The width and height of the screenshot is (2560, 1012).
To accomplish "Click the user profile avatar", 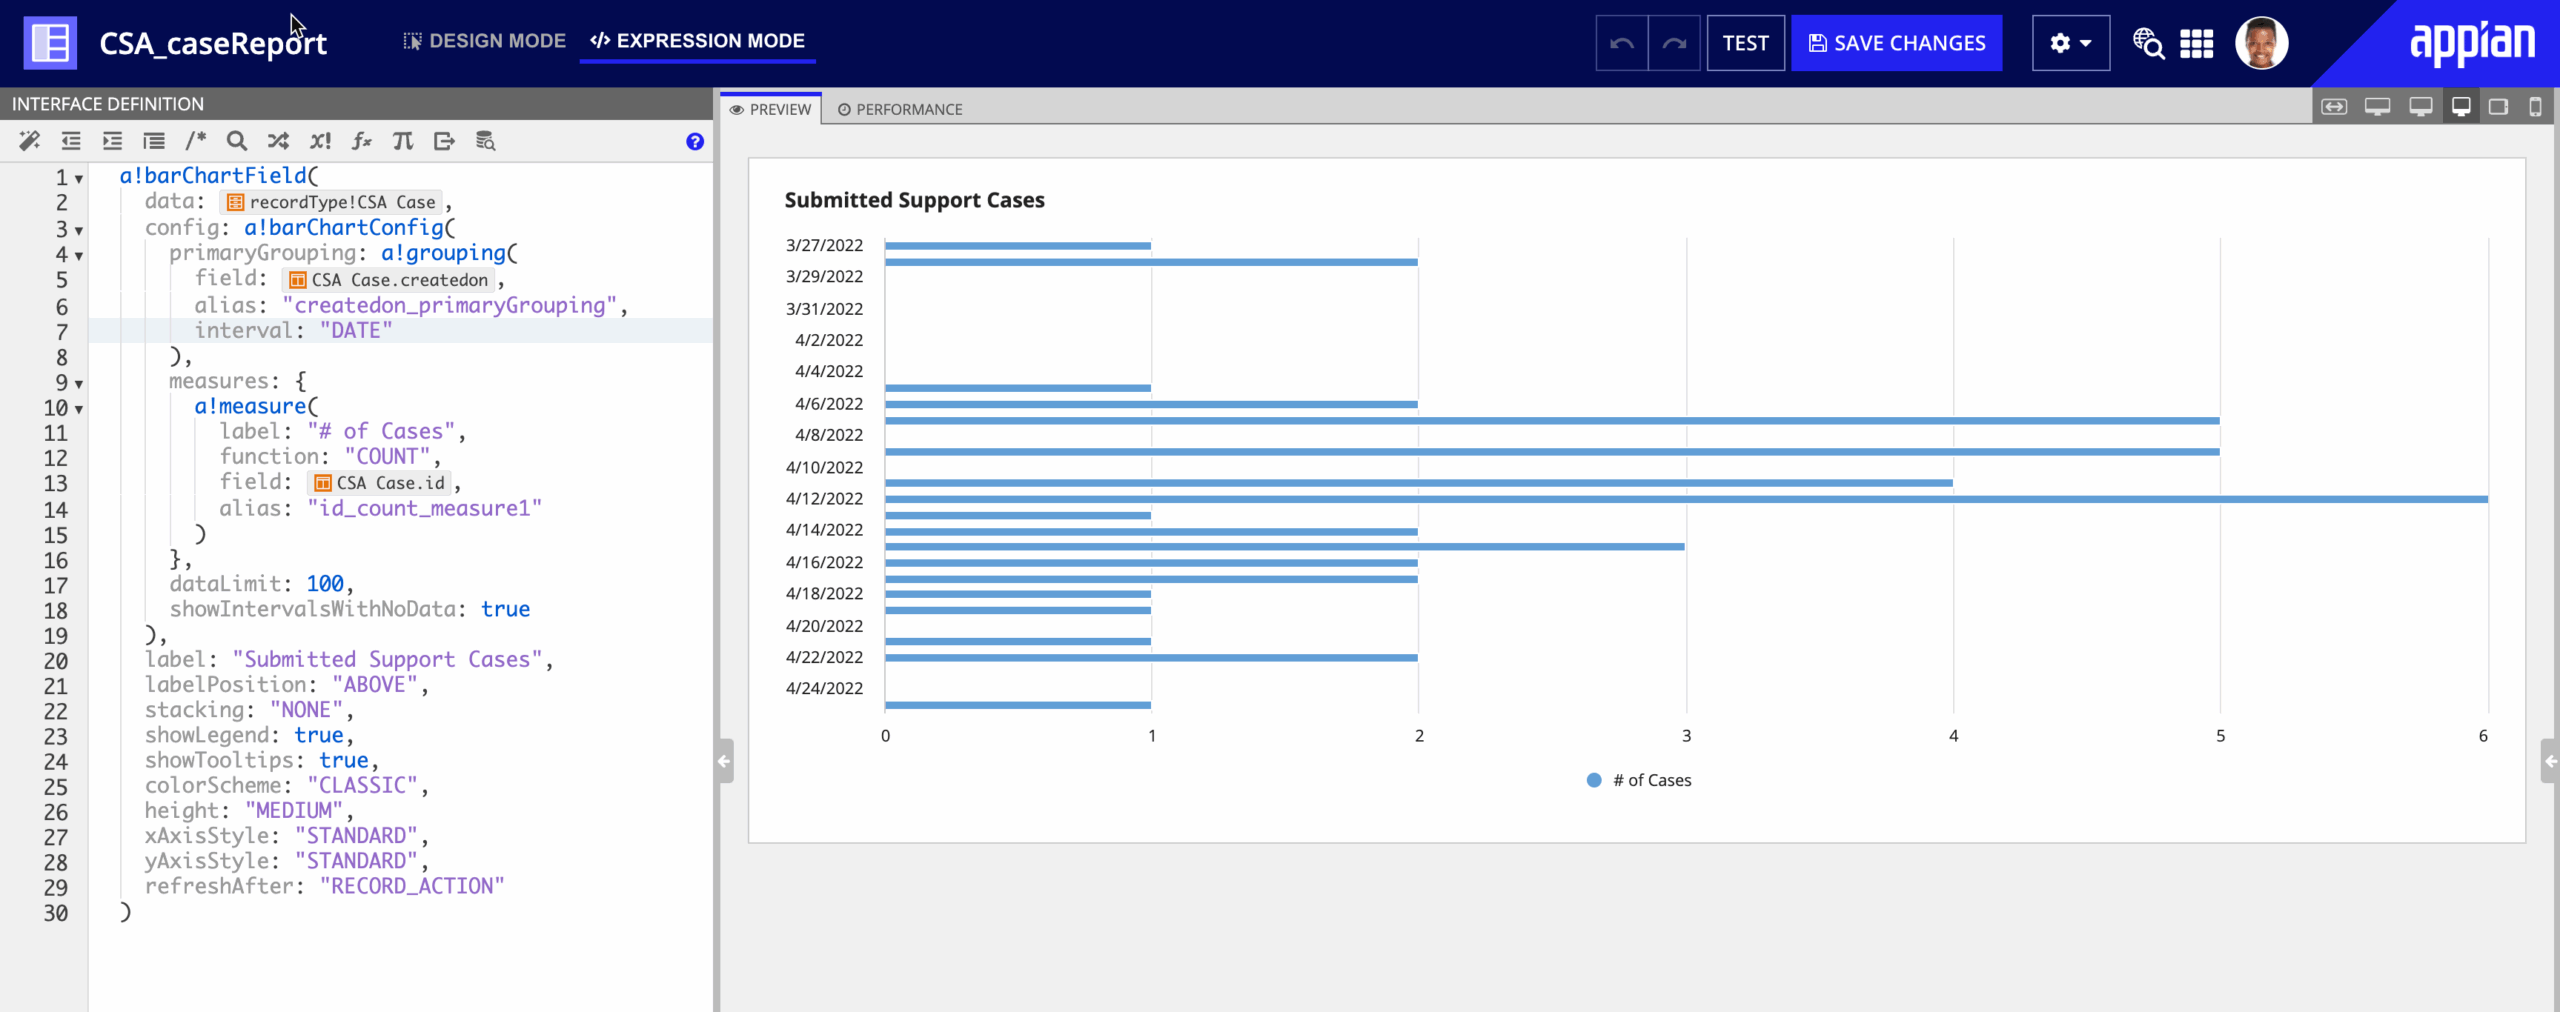I will click(2261, 43).
